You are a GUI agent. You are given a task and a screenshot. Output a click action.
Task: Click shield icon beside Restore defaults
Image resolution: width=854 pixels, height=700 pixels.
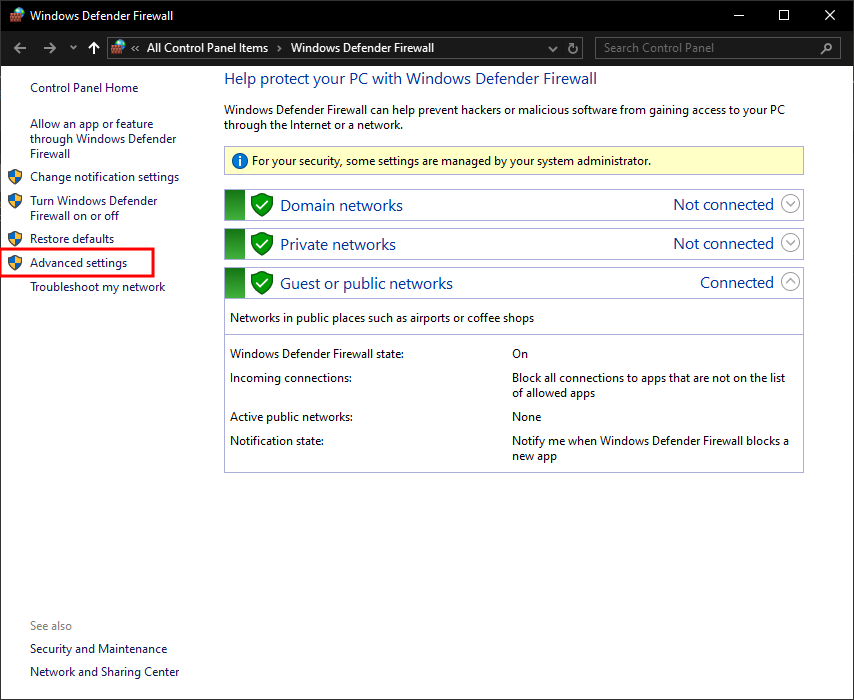coord(15,239)
